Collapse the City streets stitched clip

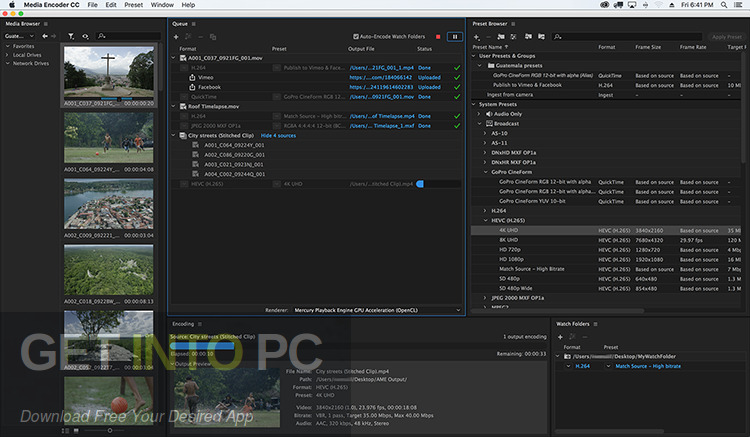(174, 135)
